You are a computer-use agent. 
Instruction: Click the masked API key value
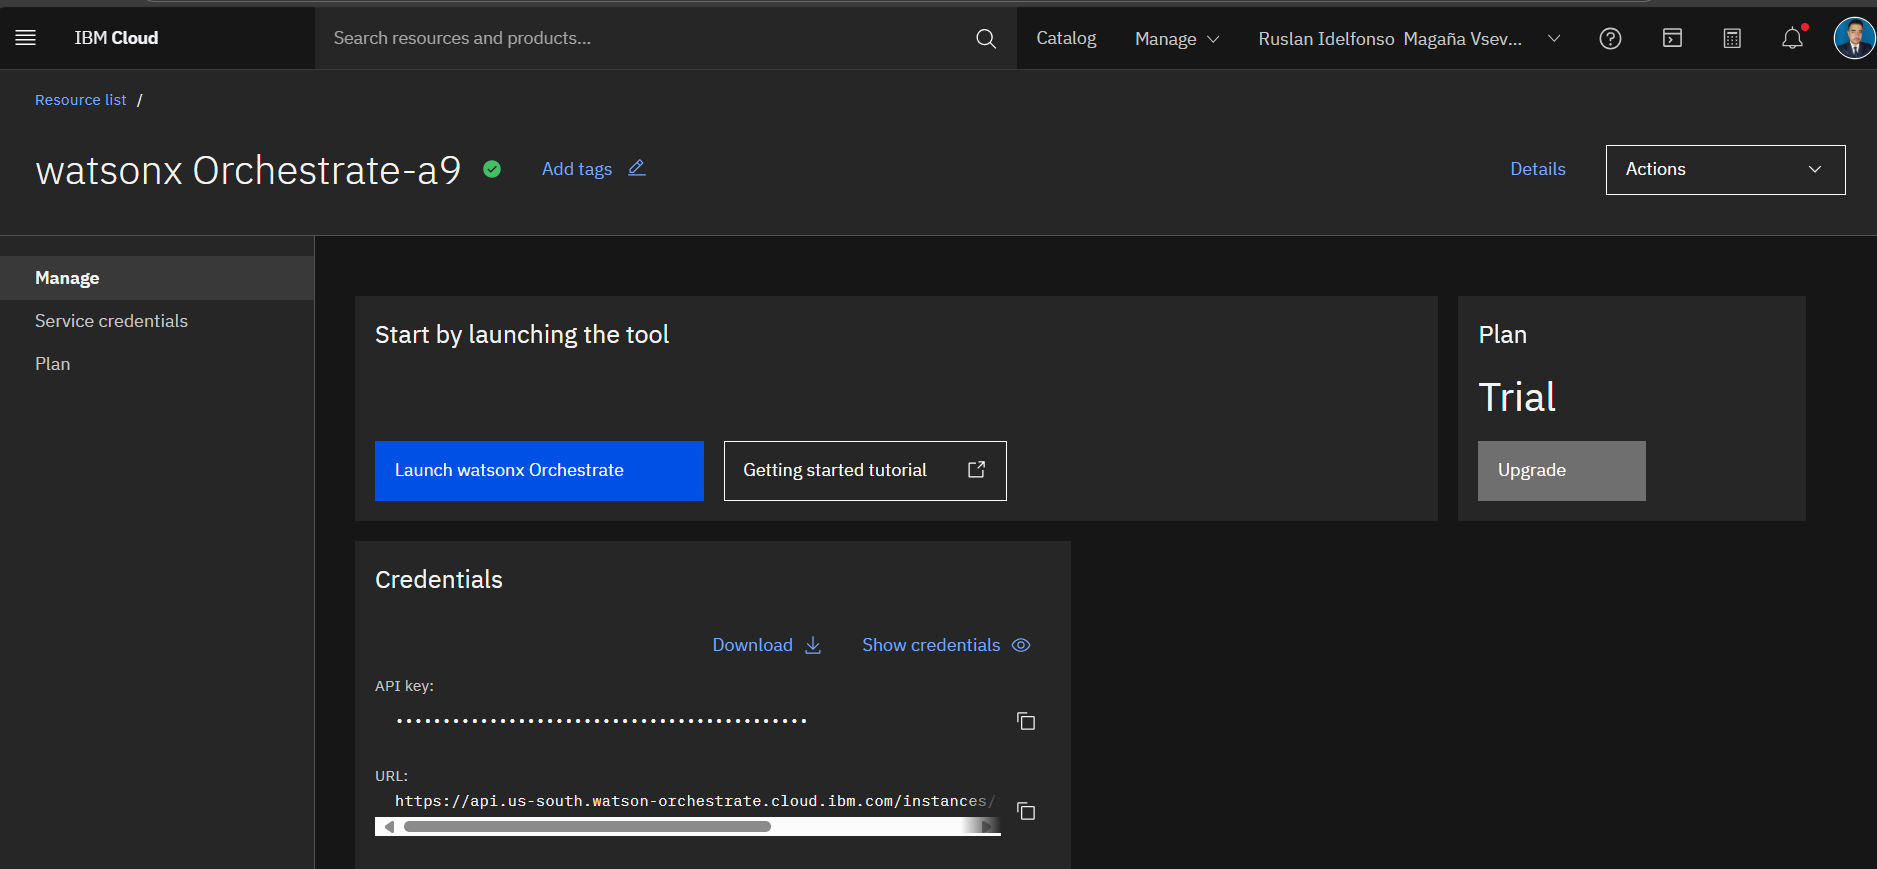601,721
